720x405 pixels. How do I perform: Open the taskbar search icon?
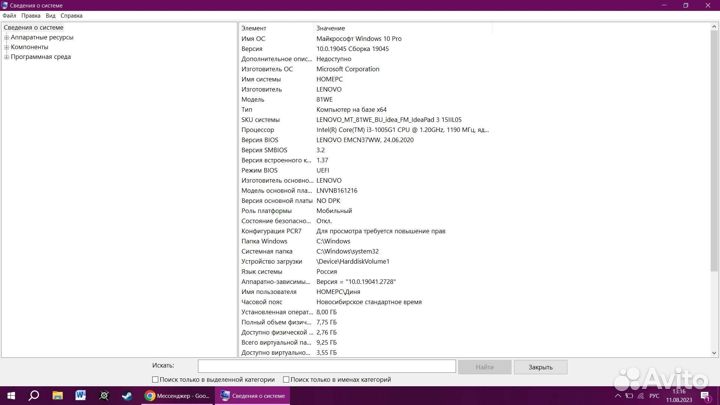point(34,396)
